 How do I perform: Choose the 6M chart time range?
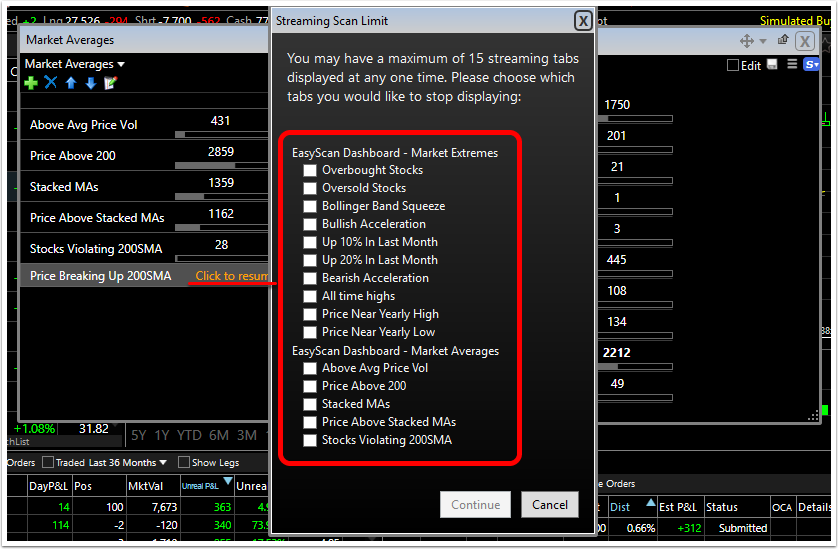click(x=219, y=436)
